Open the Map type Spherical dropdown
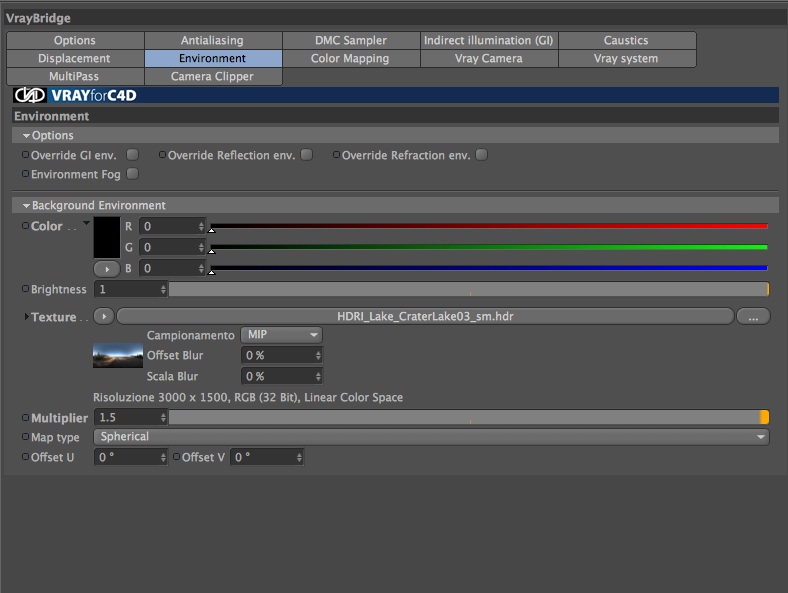The width and height of the screenshot is (788, 593). (x=431, y=437)
